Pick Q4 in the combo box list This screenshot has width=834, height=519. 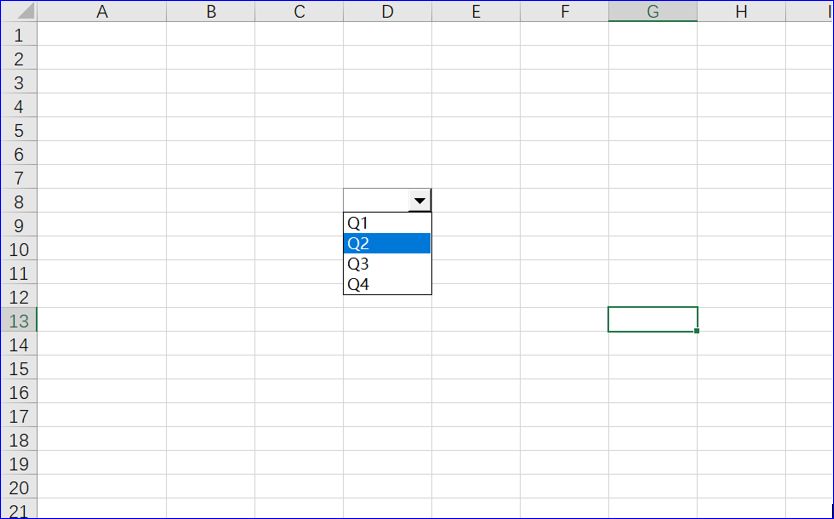[387, 283]
